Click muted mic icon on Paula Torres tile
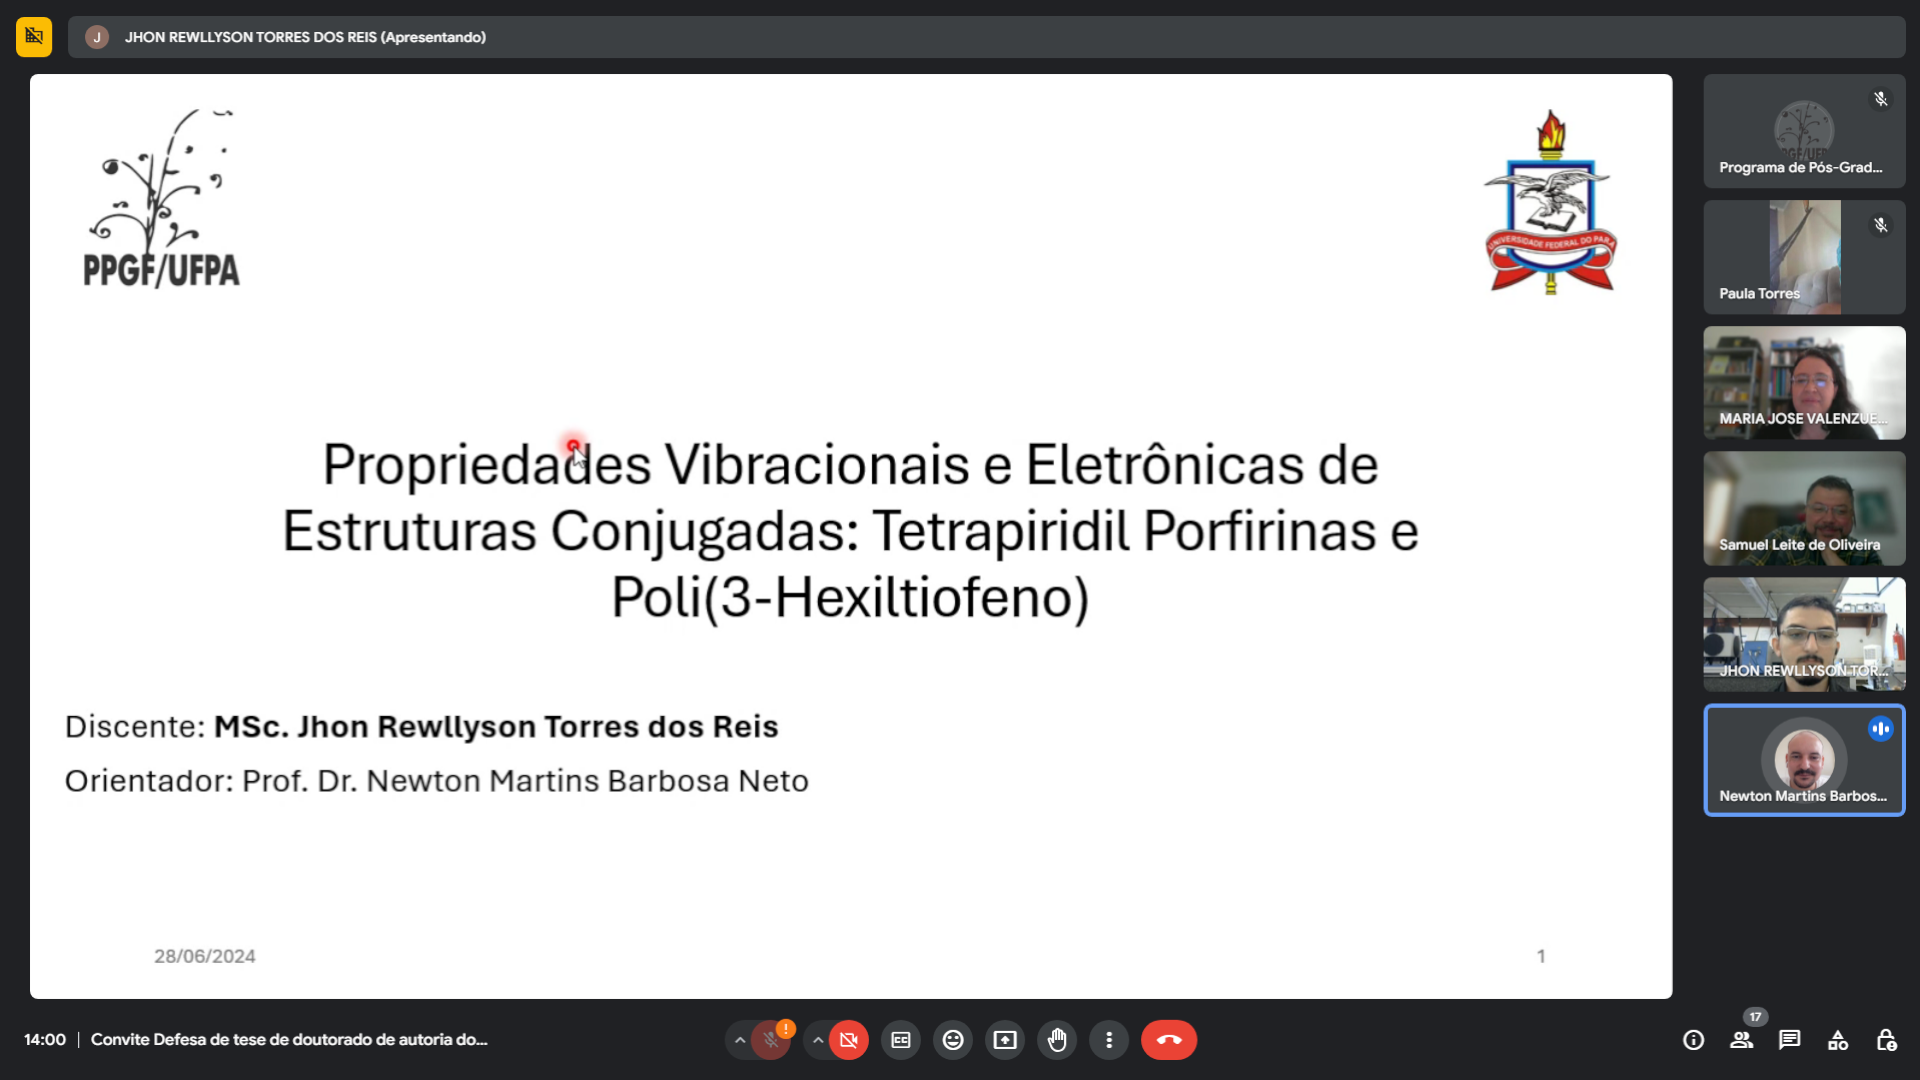Image resolution: width=1920 pixels, height=1080 pixels. 1881,225
